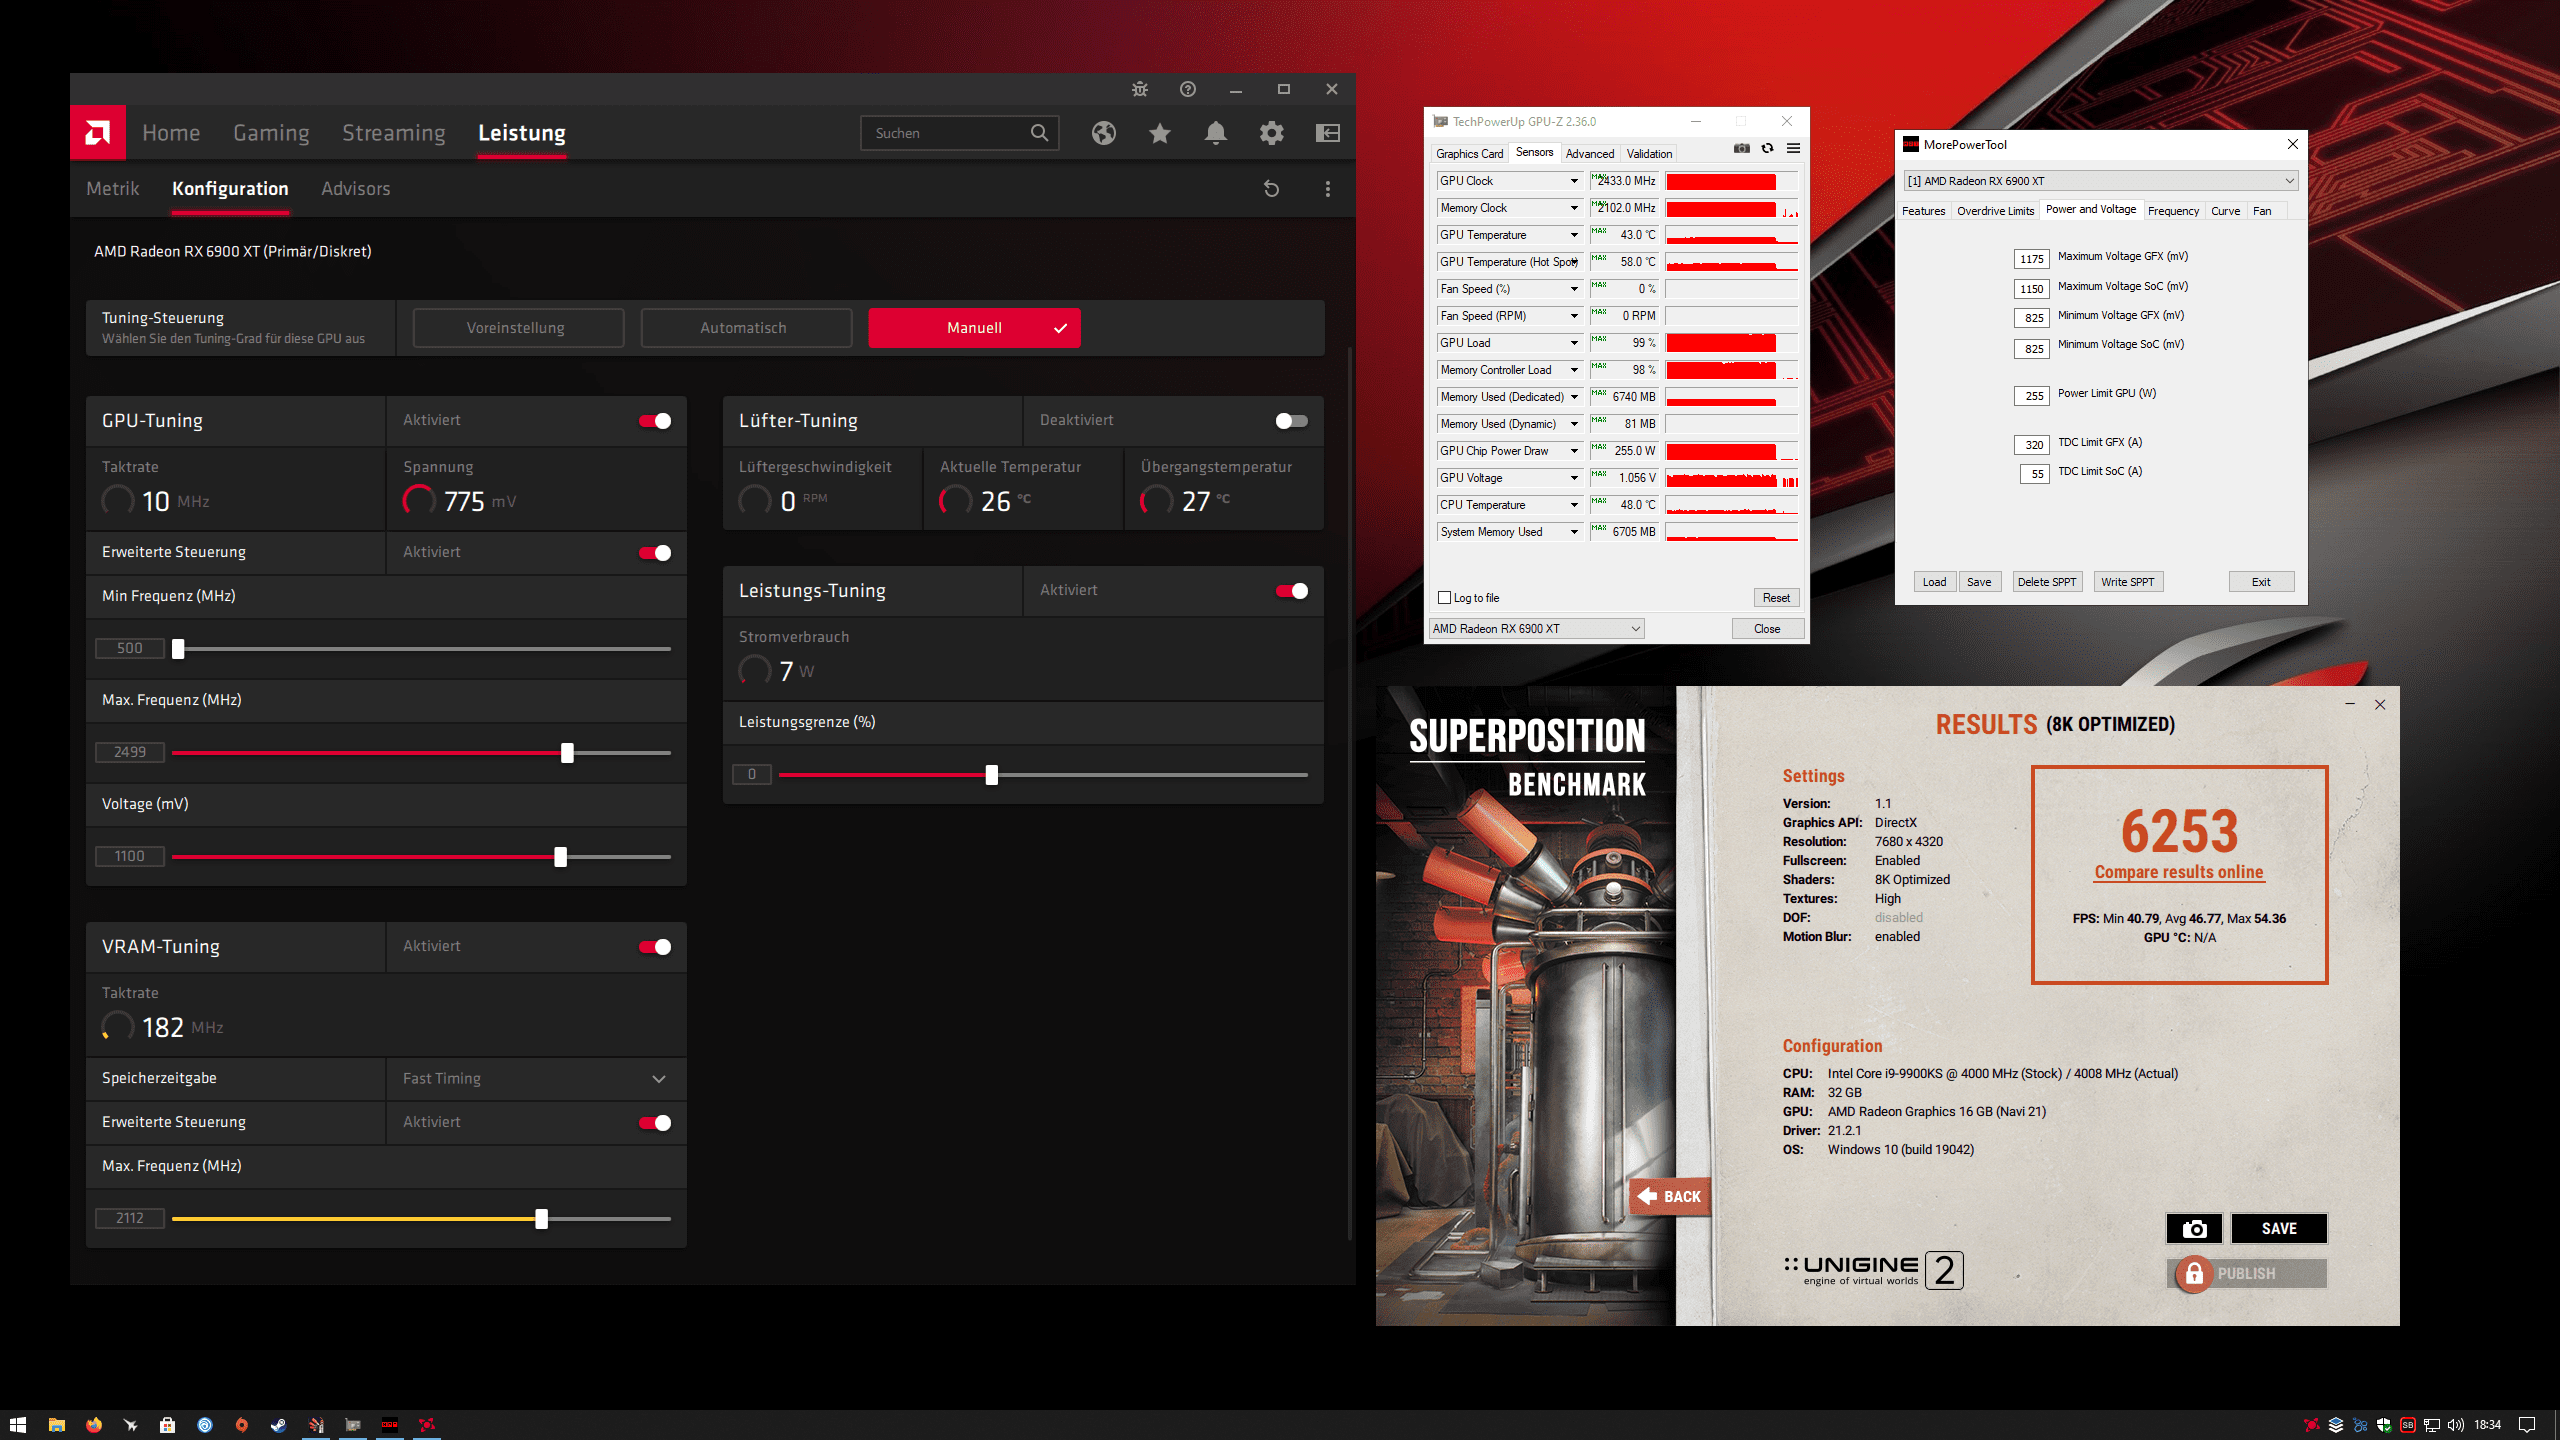Switch to GPU-Z Graphics Card tab
The height and width of the screenshot is (1440, 2560).
1469,153
